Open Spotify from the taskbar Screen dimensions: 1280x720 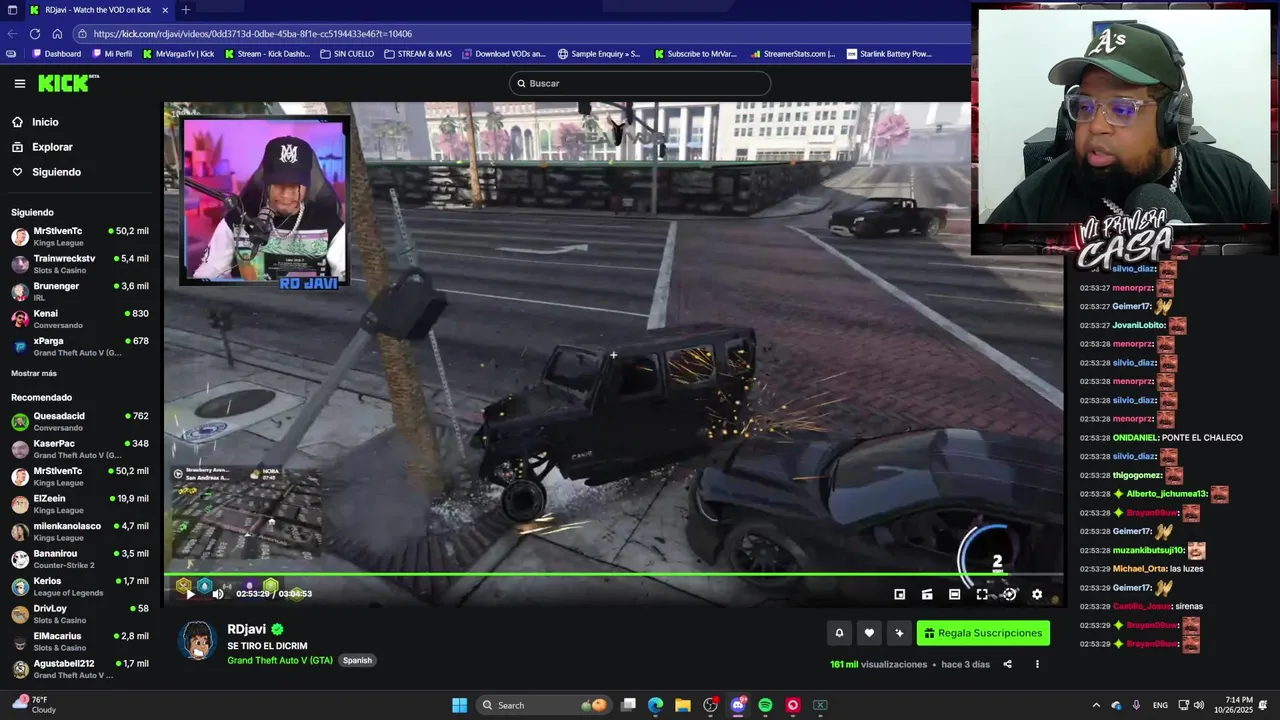pos(765,705)
